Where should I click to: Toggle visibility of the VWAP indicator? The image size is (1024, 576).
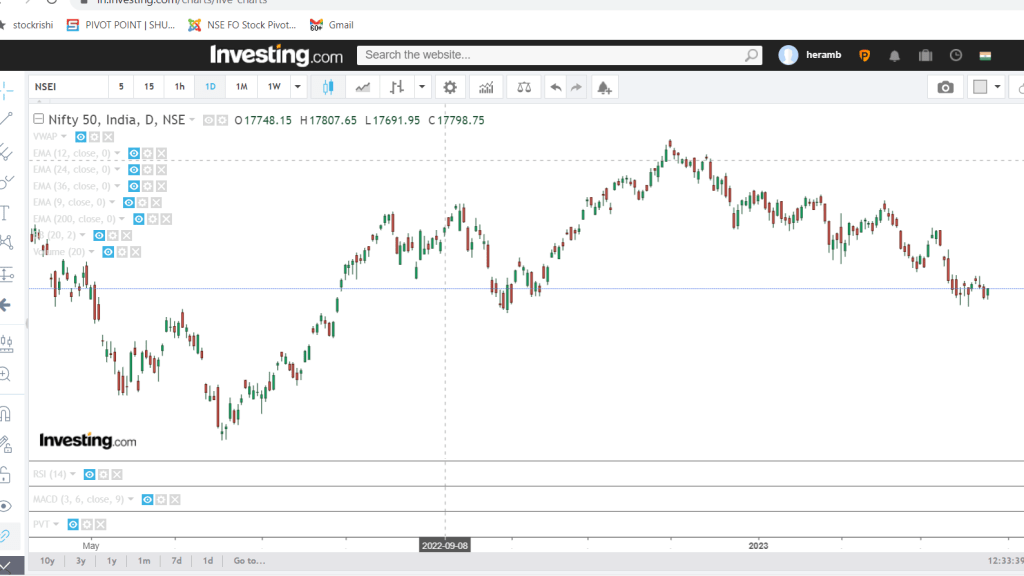tap(81, 136)
